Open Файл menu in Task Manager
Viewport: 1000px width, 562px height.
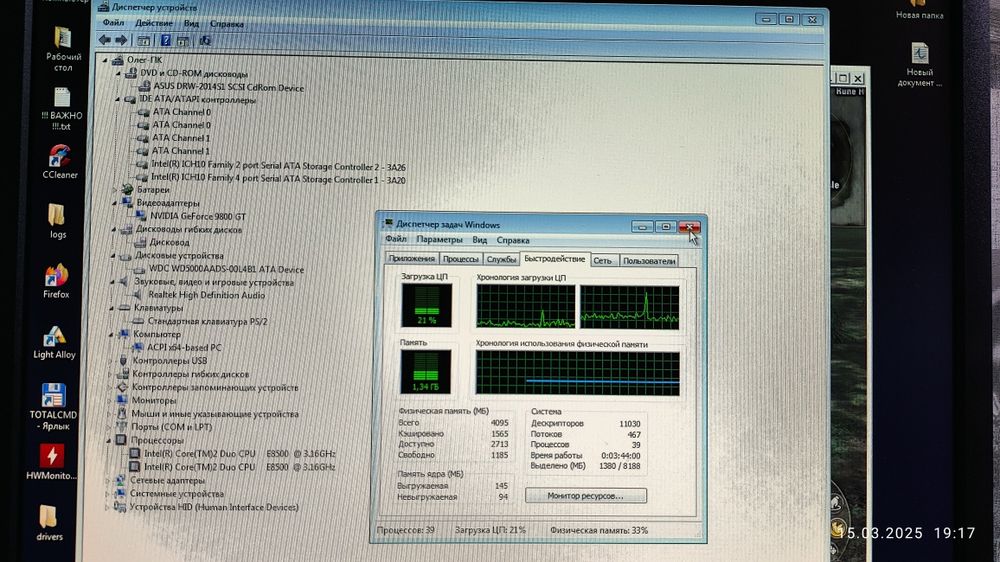[396, 239]
